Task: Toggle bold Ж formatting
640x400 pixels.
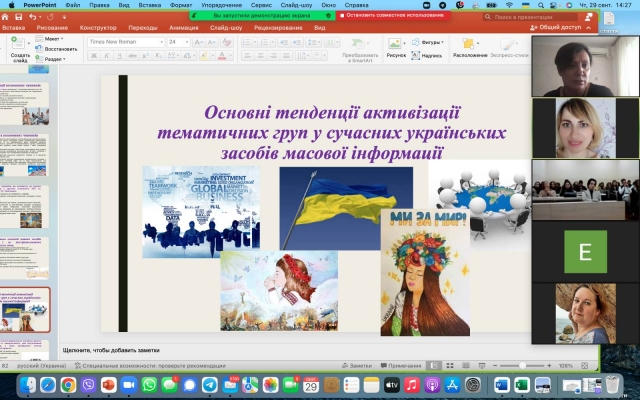Action: coord(94,56)
